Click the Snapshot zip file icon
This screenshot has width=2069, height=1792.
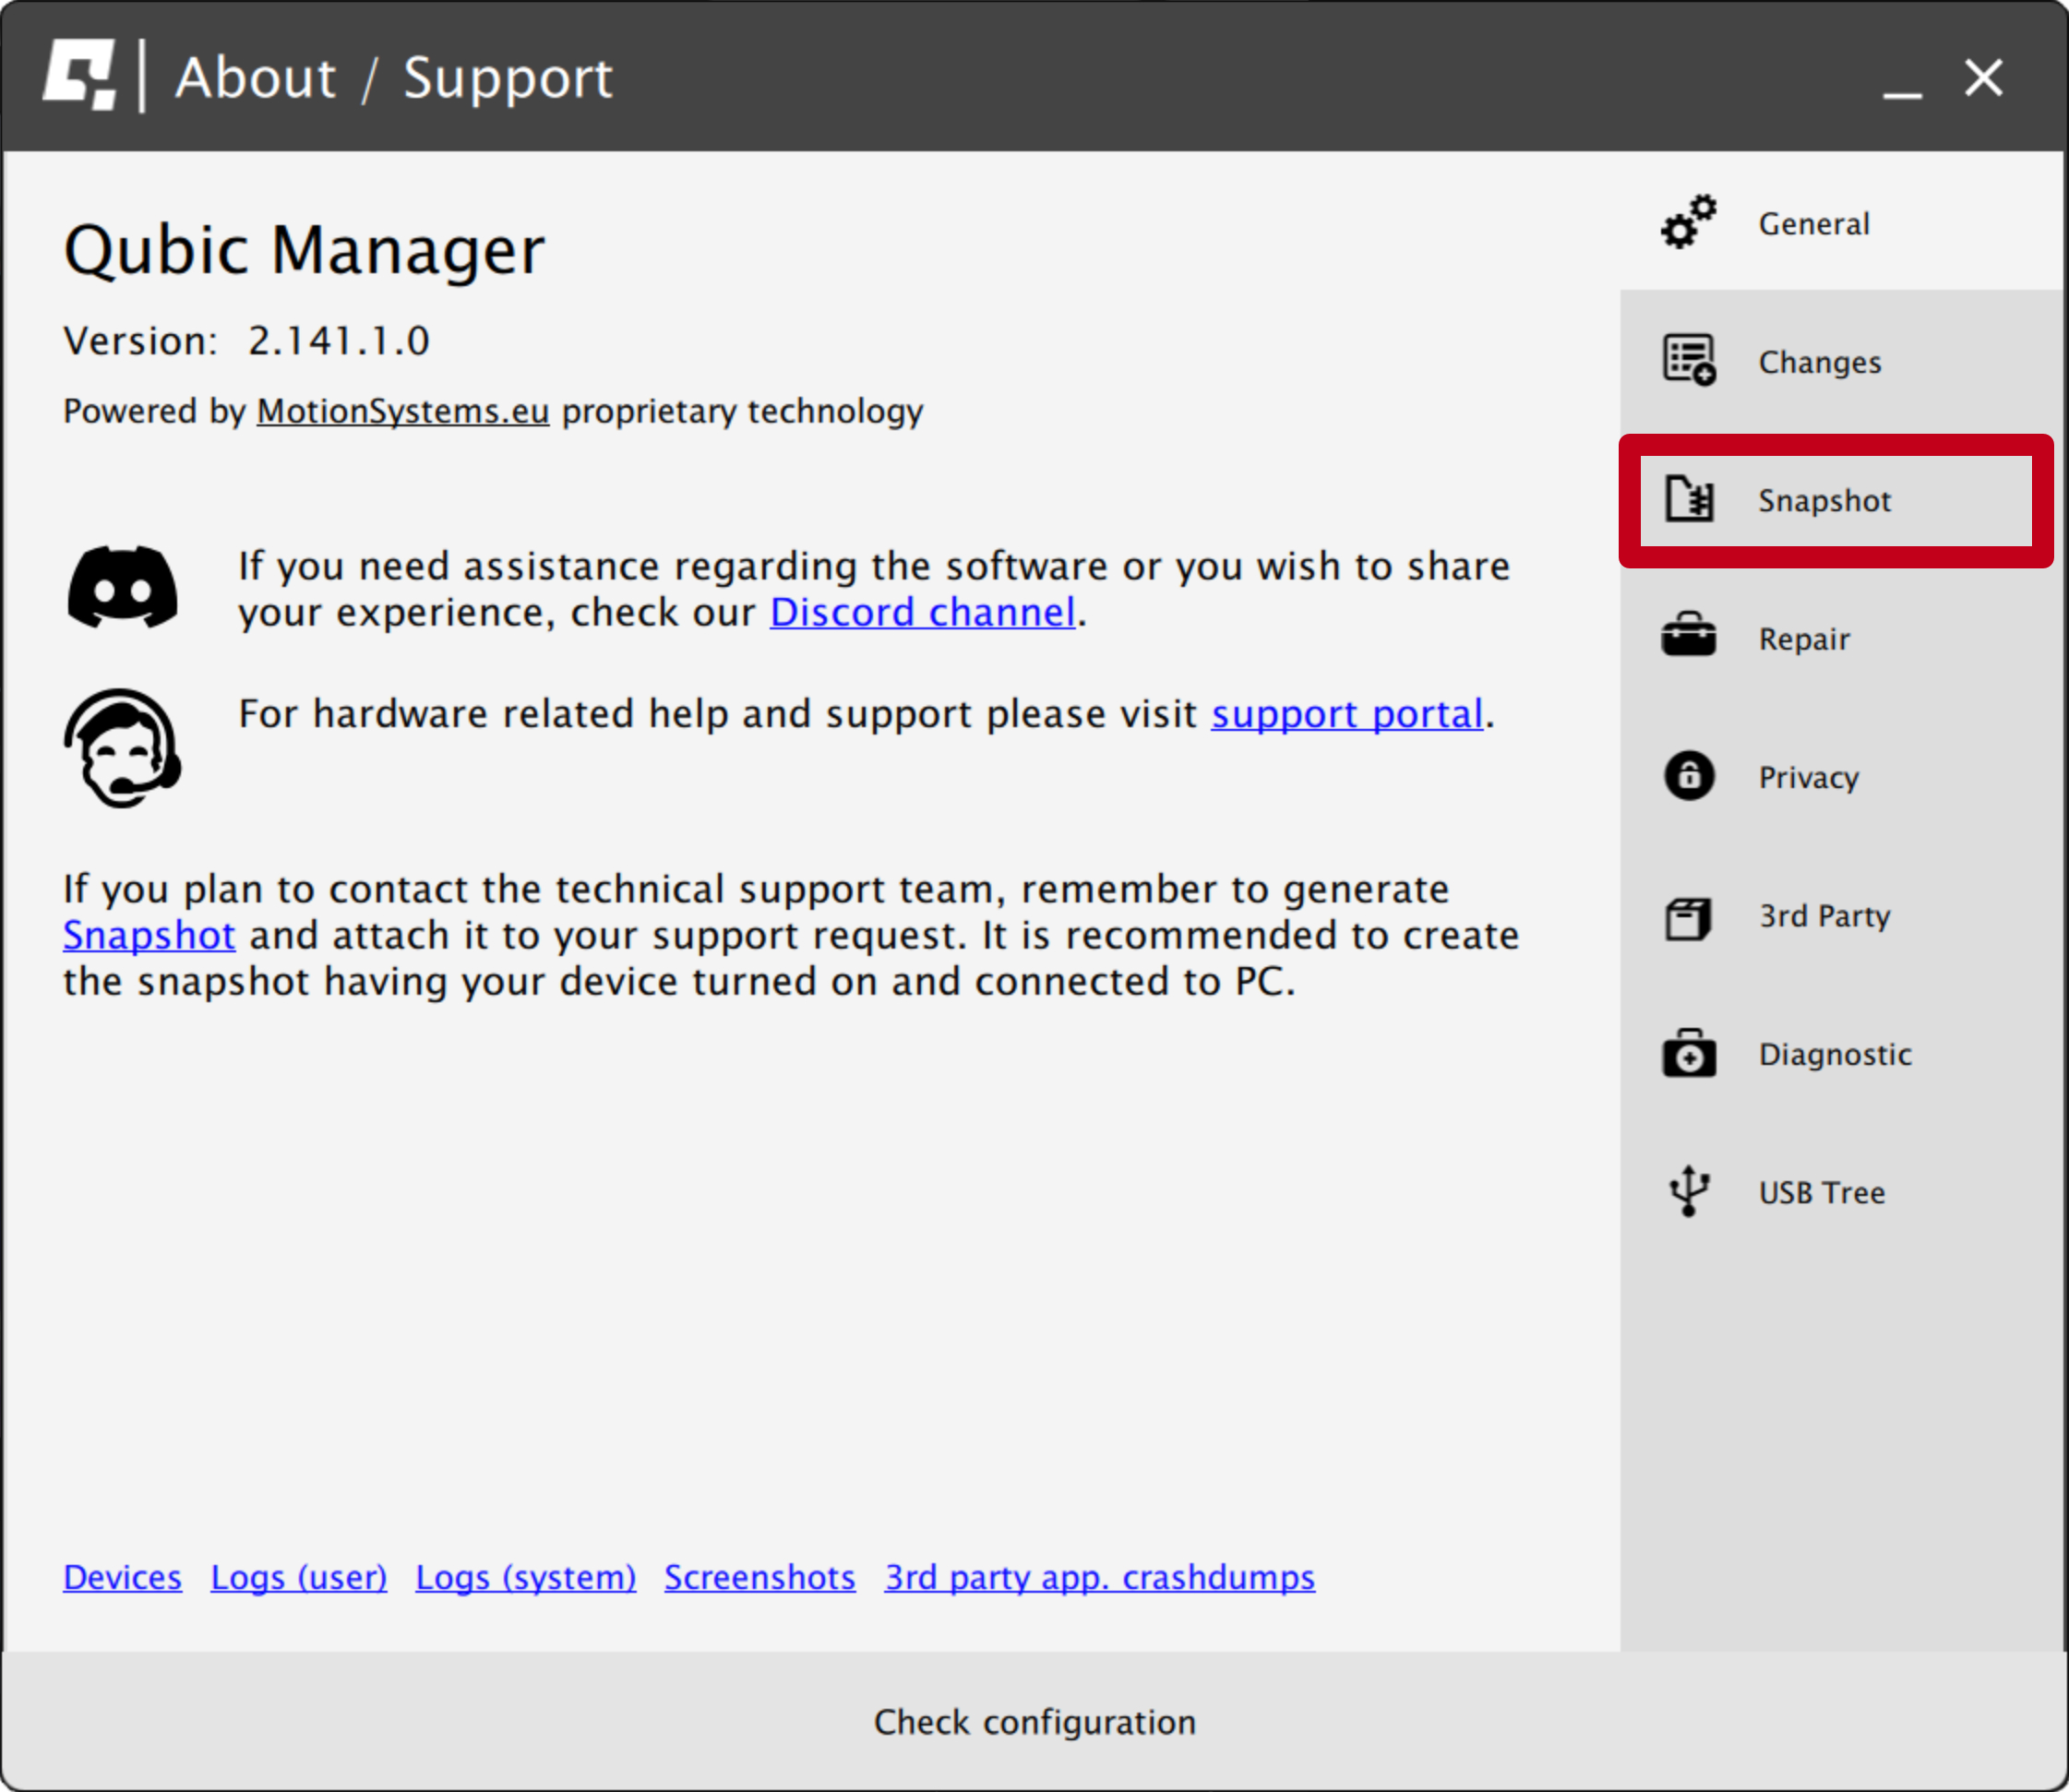coord(1688,499)
